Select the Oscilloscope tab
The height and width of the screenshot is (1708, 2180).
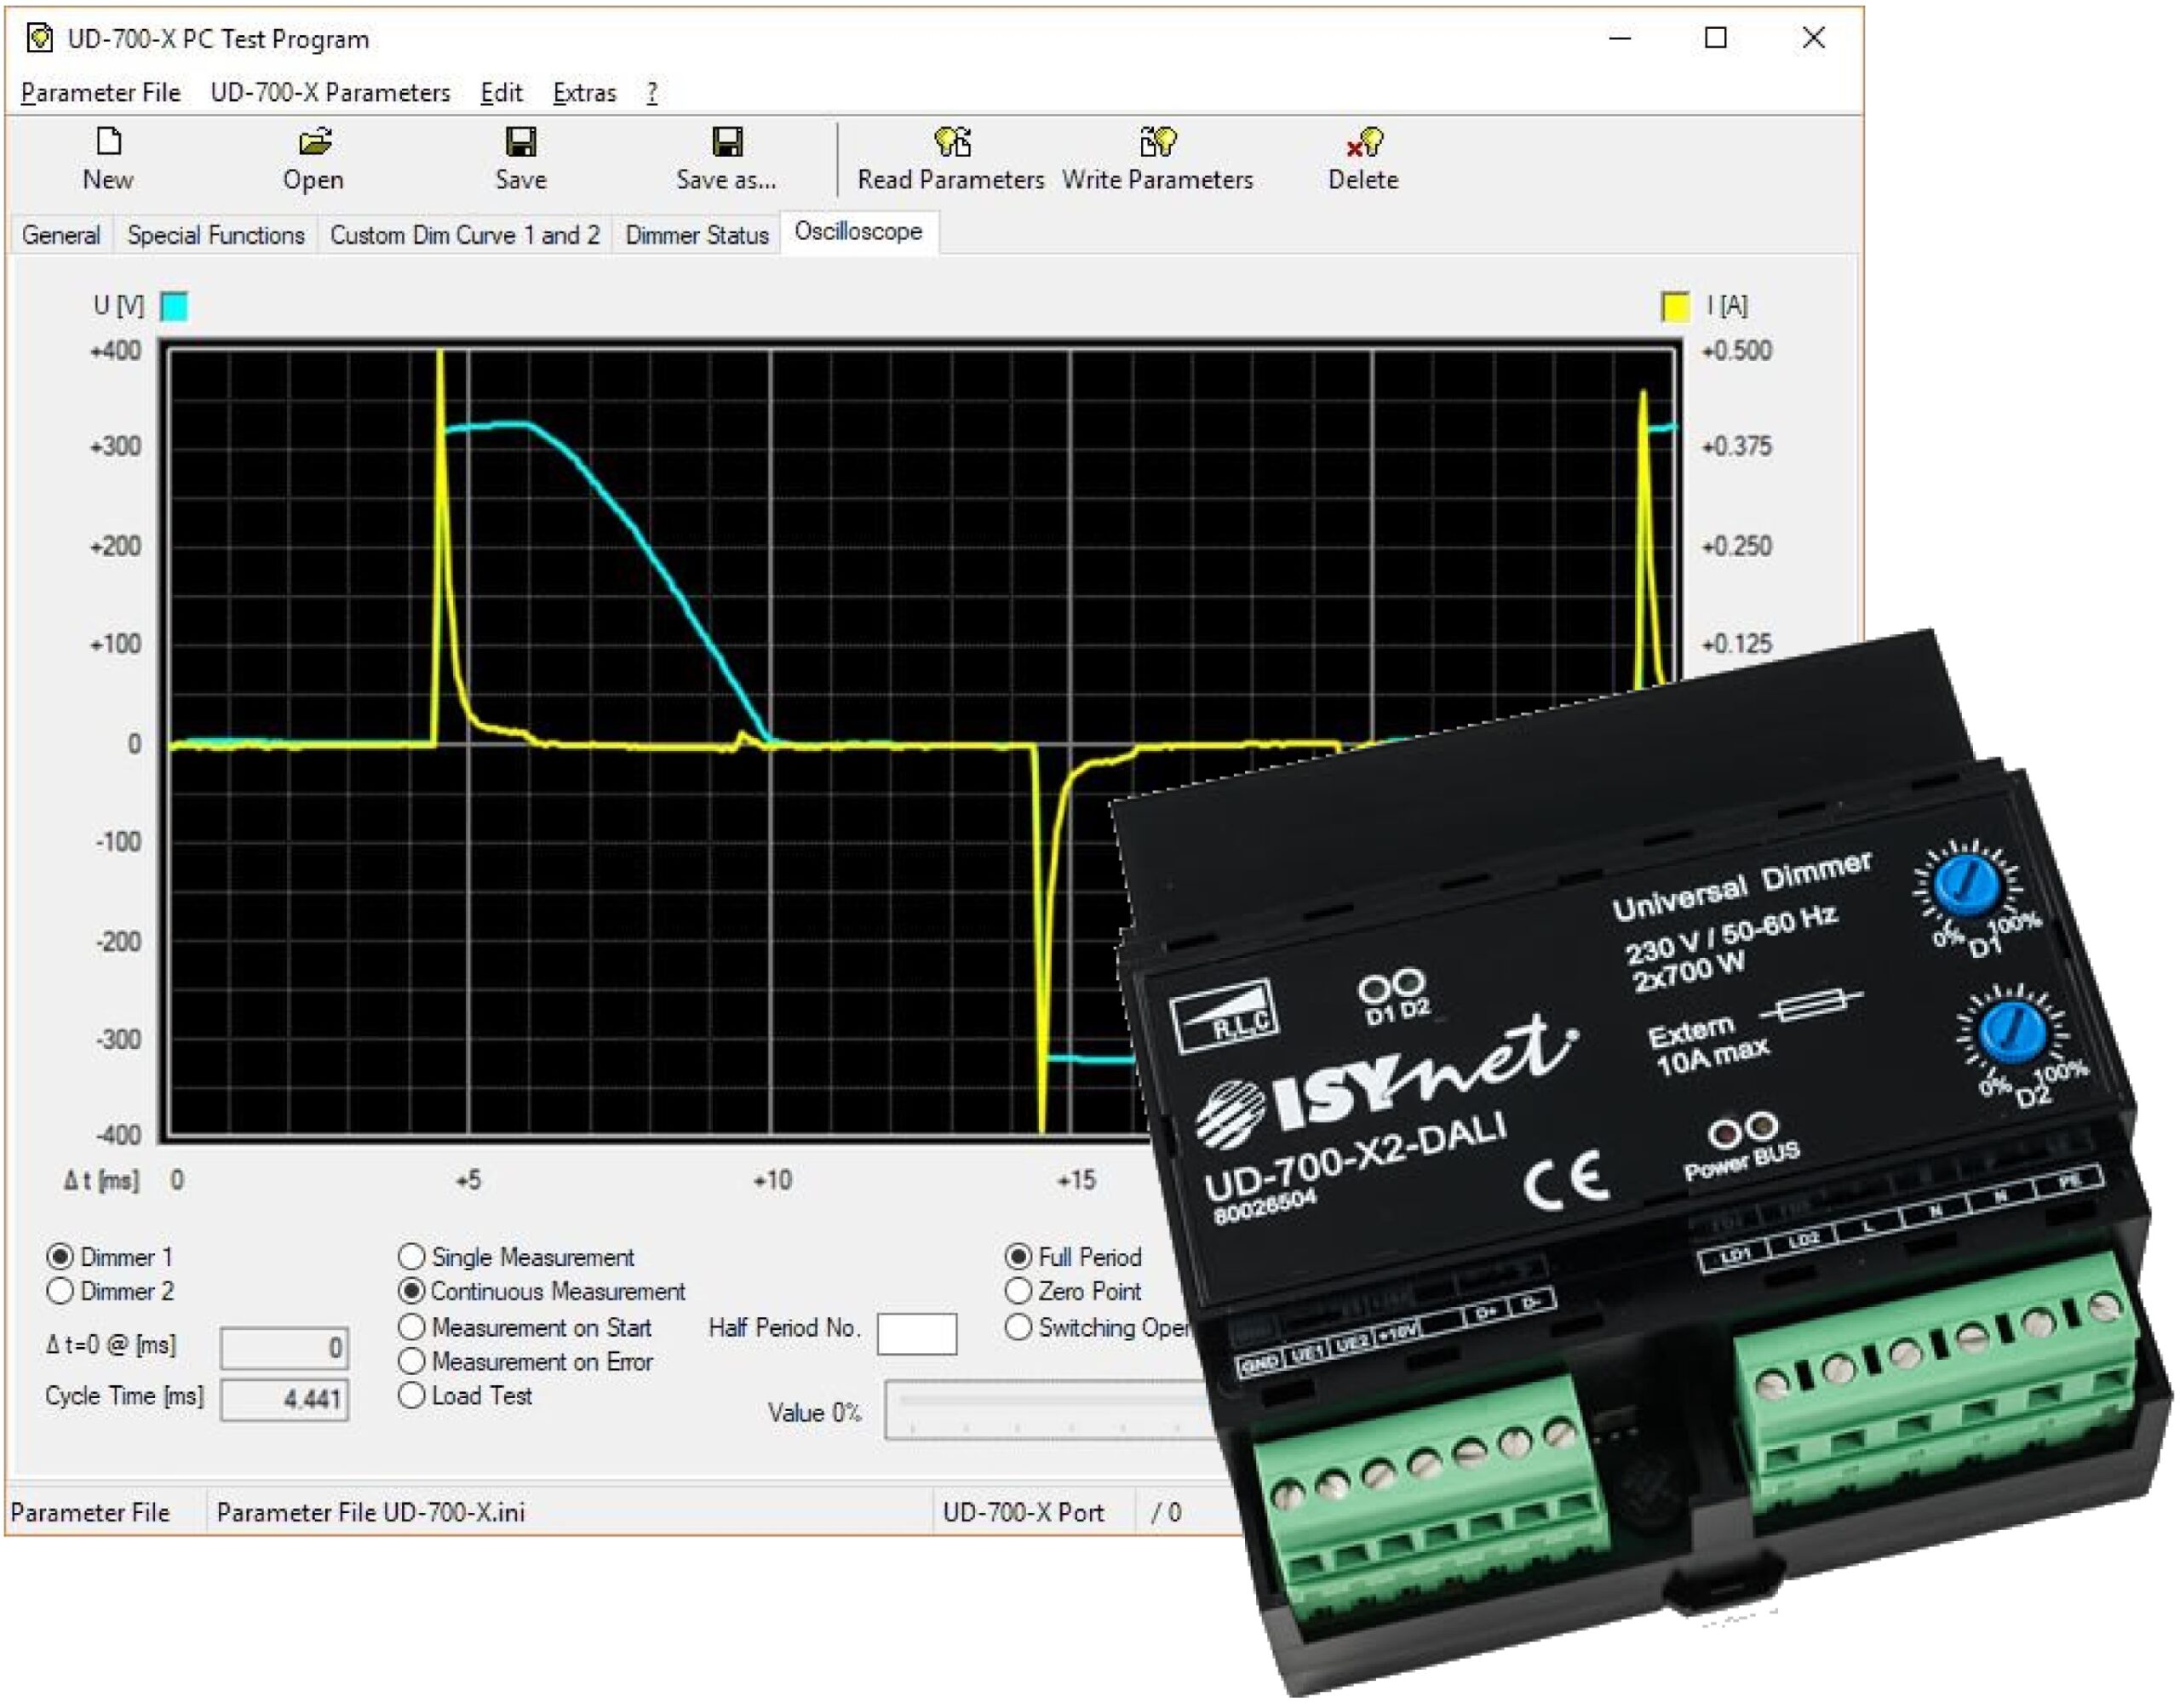(858, 232)
